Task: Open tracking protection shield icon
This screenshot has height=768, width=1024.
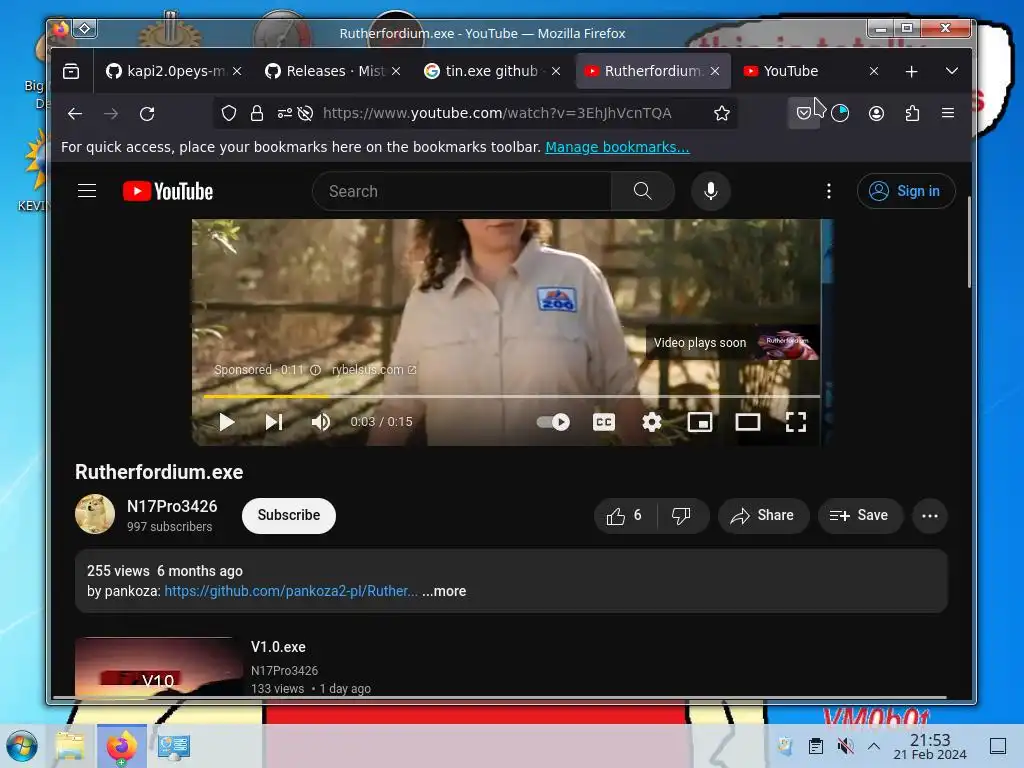Action: [x=229, y=114]
